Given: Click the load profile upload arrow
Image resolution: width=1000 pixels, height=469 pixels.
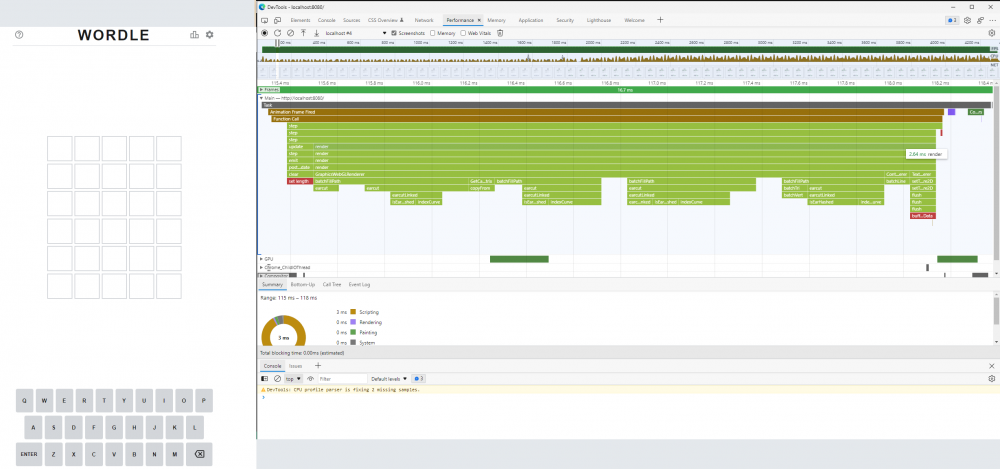Looking at the screenshot, I should [x=304, y=33].
